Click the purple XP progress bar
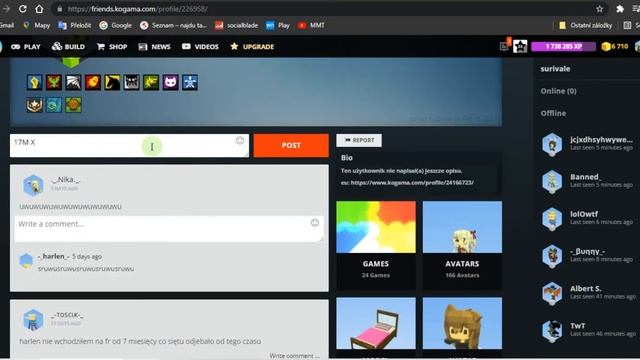640x360 pixels. pos(563,47)
